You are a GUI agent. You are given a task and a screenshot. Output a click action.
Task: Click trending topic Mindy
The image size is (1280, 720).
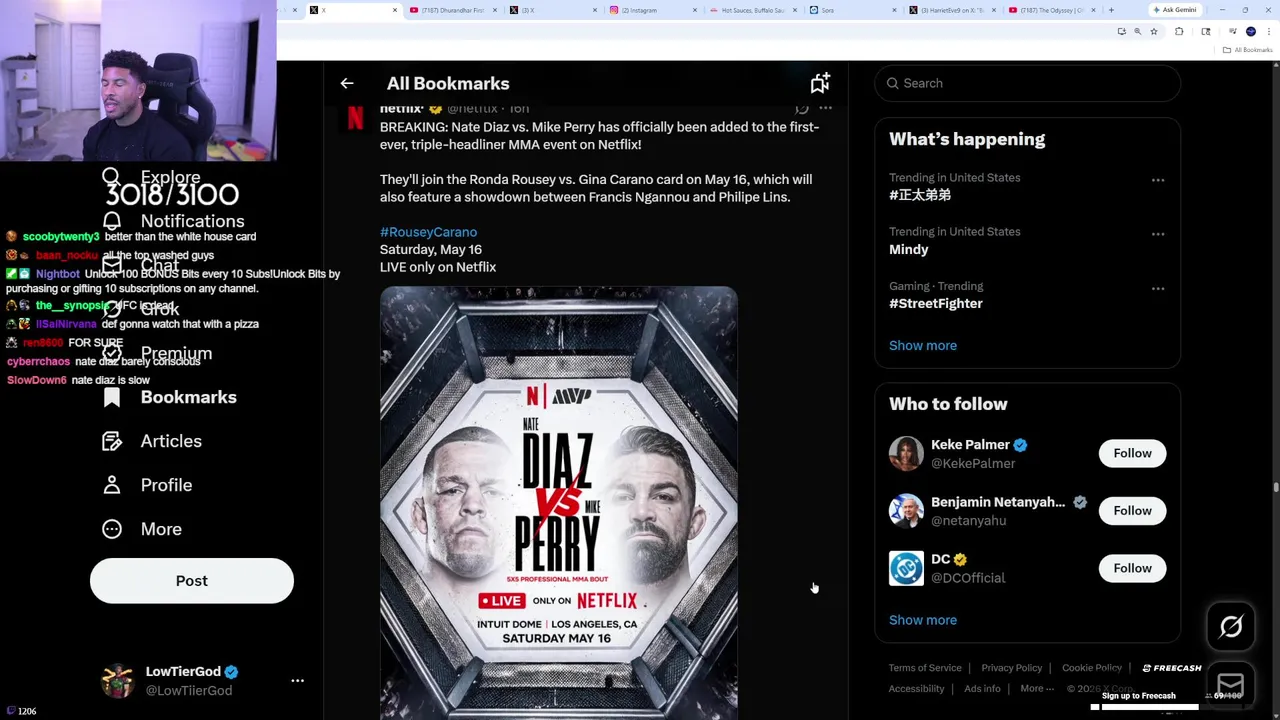pyautogui.click(x=909, y=250)
